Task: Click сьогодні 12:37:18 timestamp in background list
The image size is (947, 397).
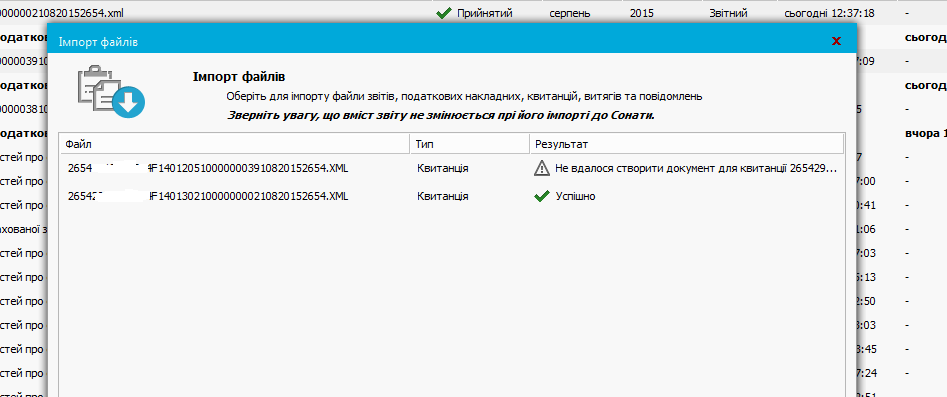Action: 829,13
